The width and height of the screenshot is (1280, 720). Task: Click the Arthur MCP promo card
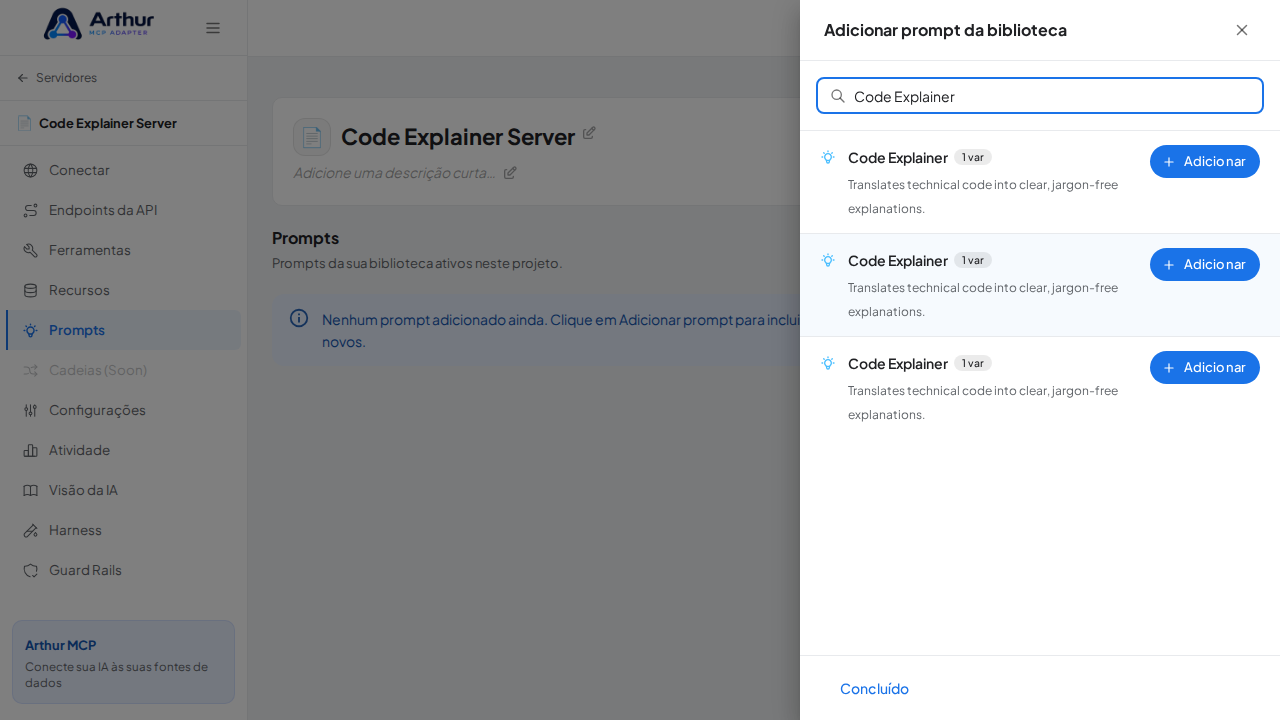pos(123,661)
